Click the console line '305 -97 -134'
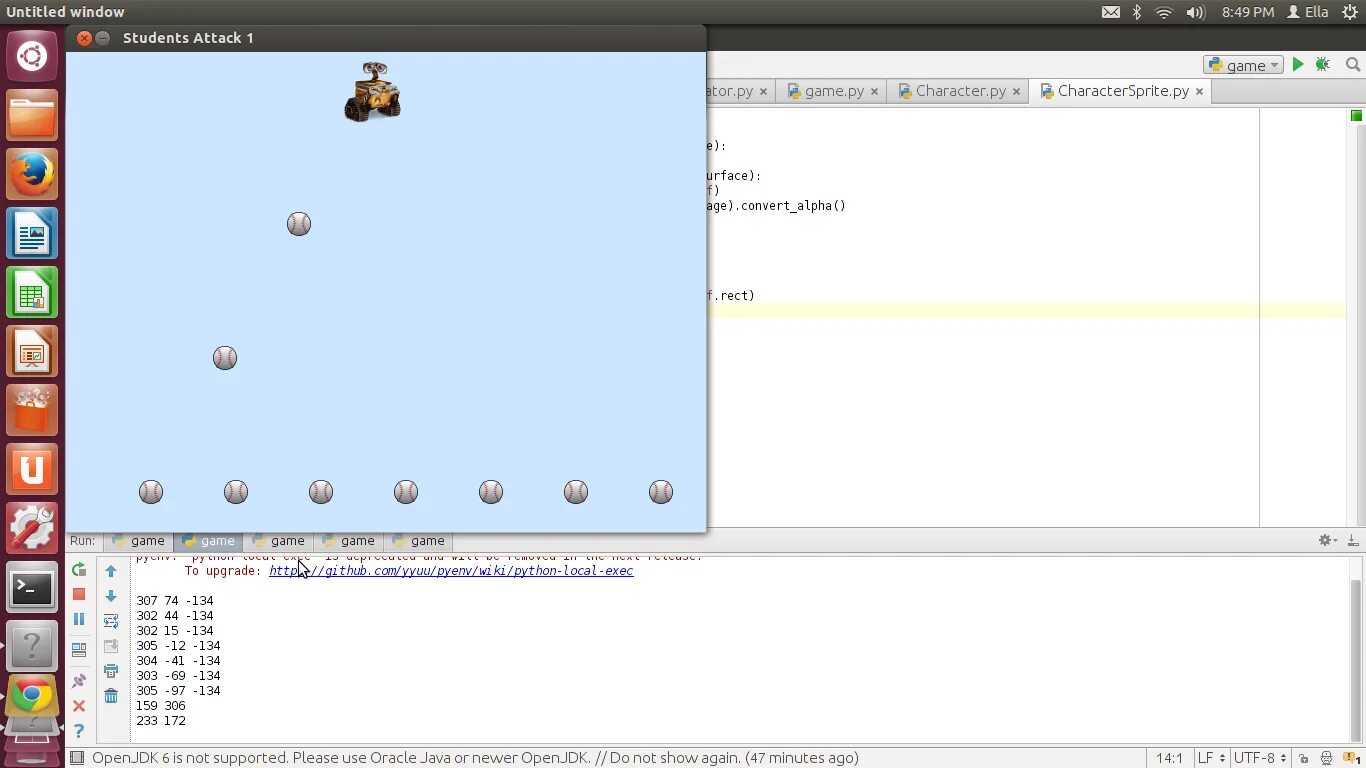Viewport: 1366px width, 768px height. pyautogui.click(x=178, y=690)
